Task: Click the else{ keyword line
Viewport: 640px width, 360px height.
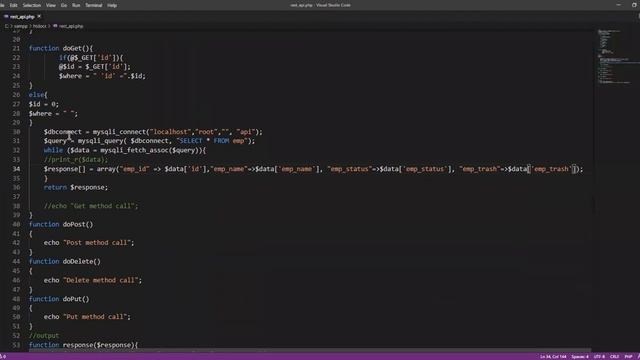Action: point(38,95)
